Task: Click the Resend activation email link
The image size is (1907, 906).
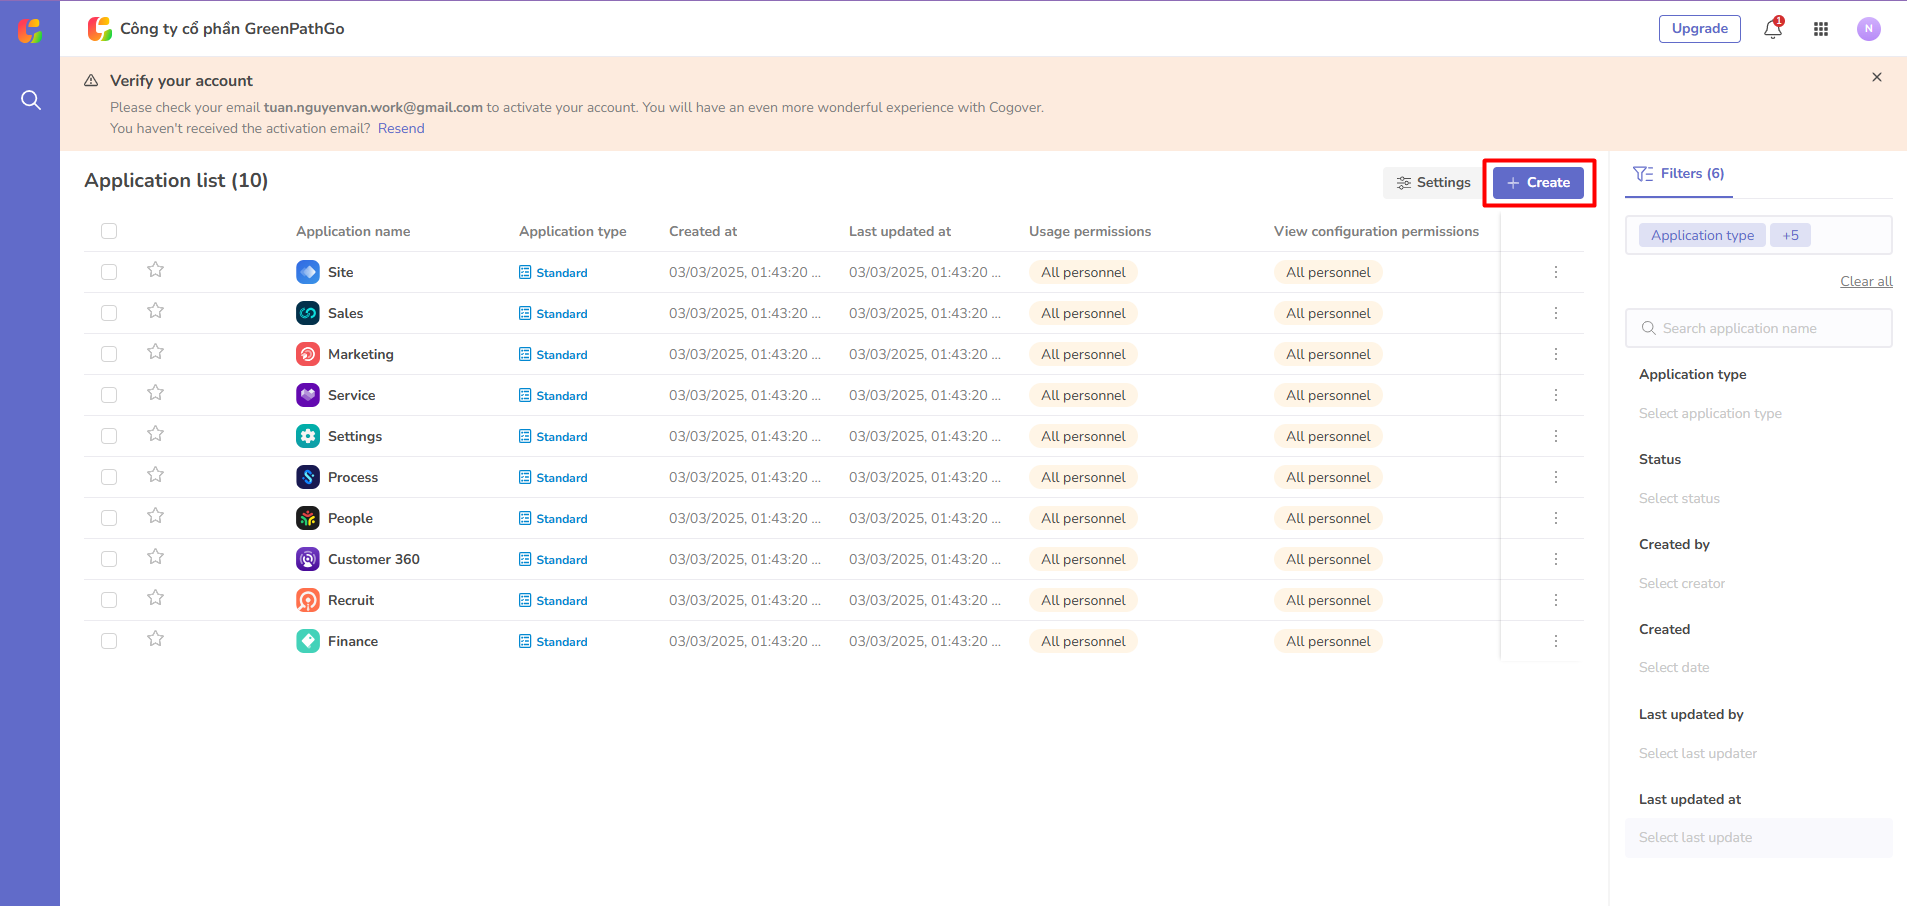Action: coord(401,128)
